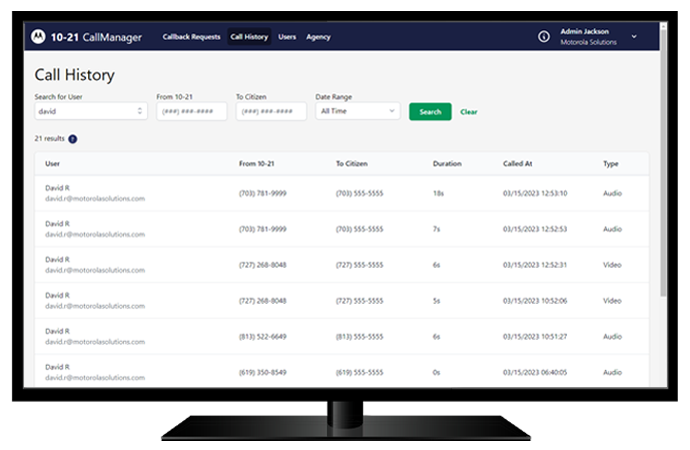Open the Search for User combo box
This screenshot has width=690, height=450.
[x=91, y=112]
